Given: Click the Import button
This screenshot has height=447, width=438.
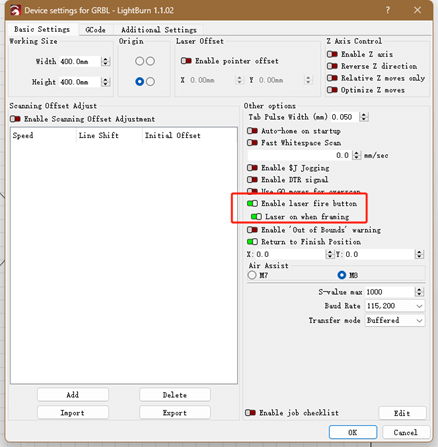Looking at the screenshot, I should (x=73, y=413).
